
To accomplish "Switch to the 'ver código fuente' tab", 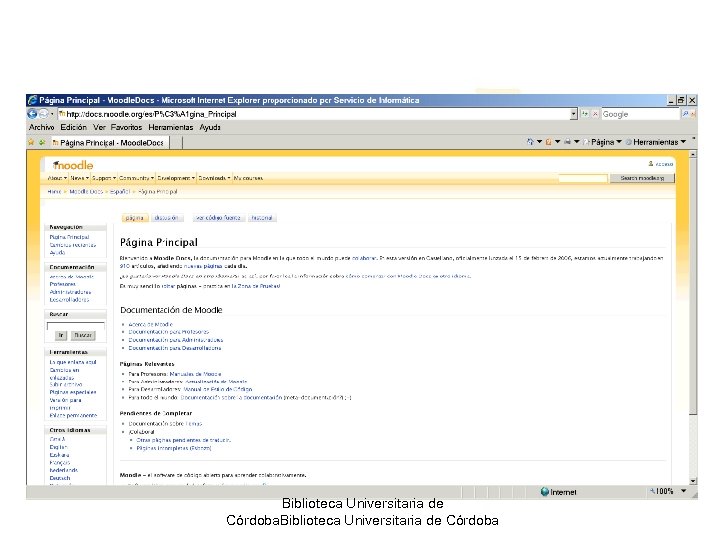I will coord(218,218).
